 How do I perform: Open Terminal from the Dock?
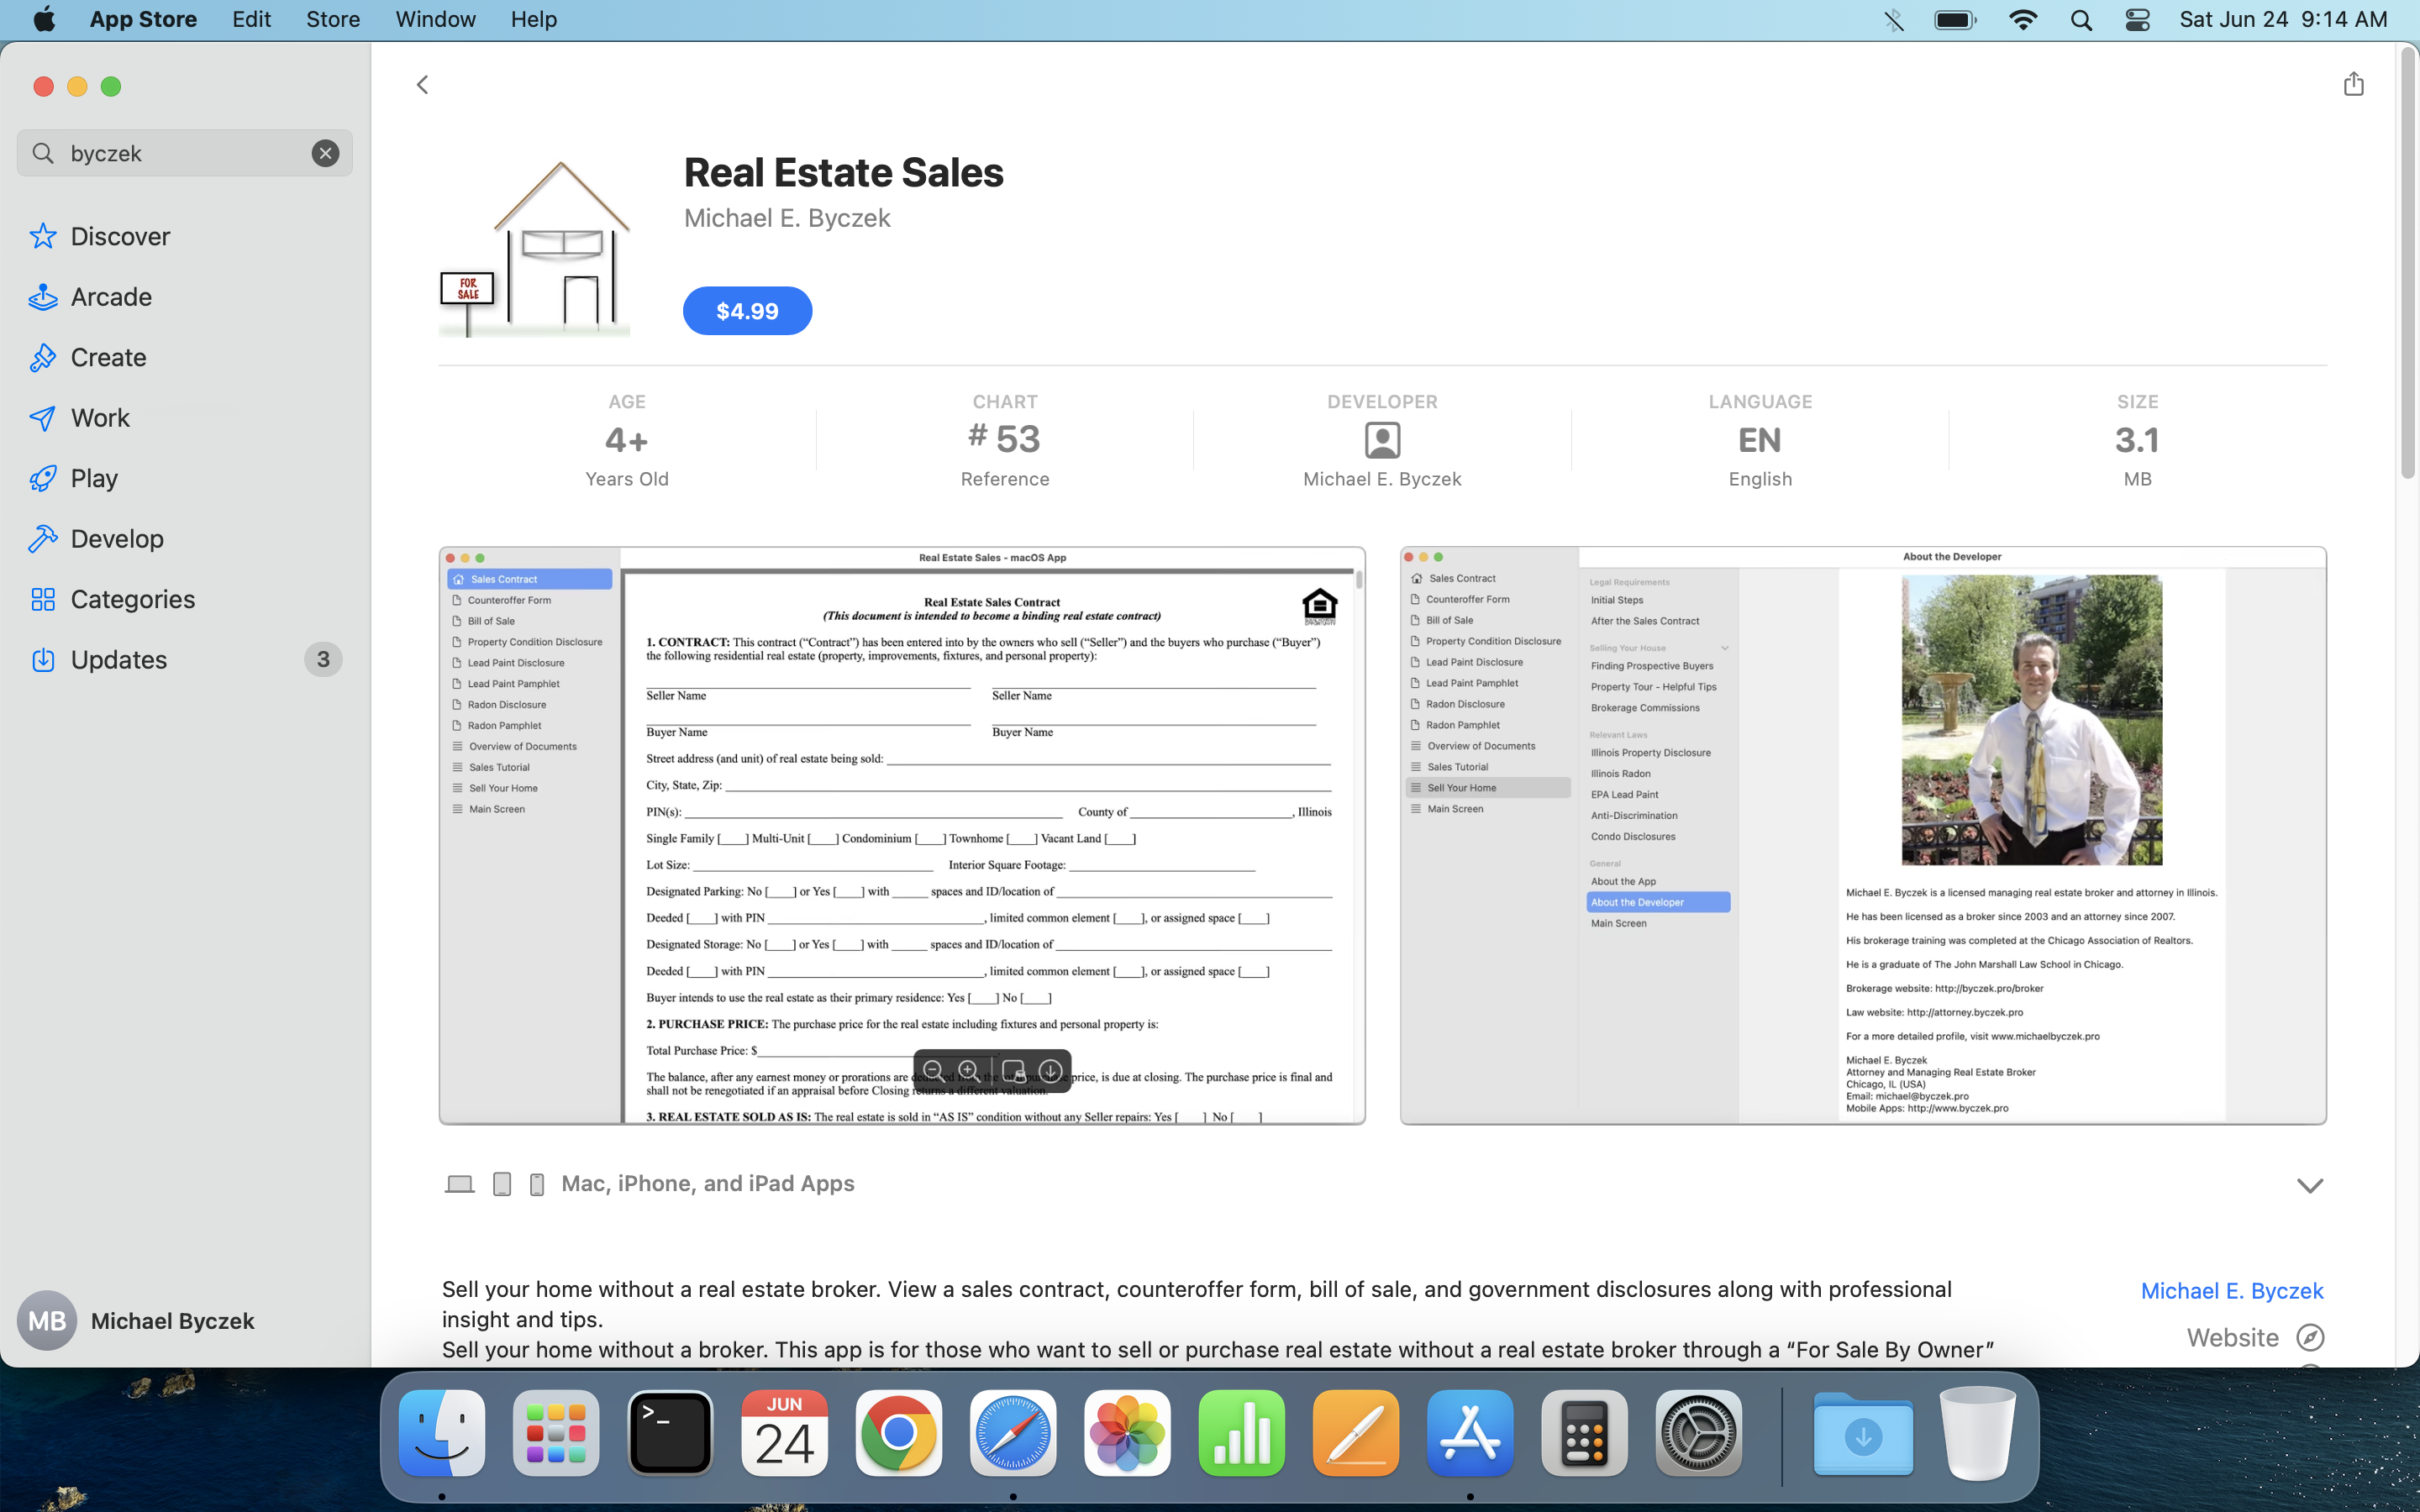[x=670, y=1433]
